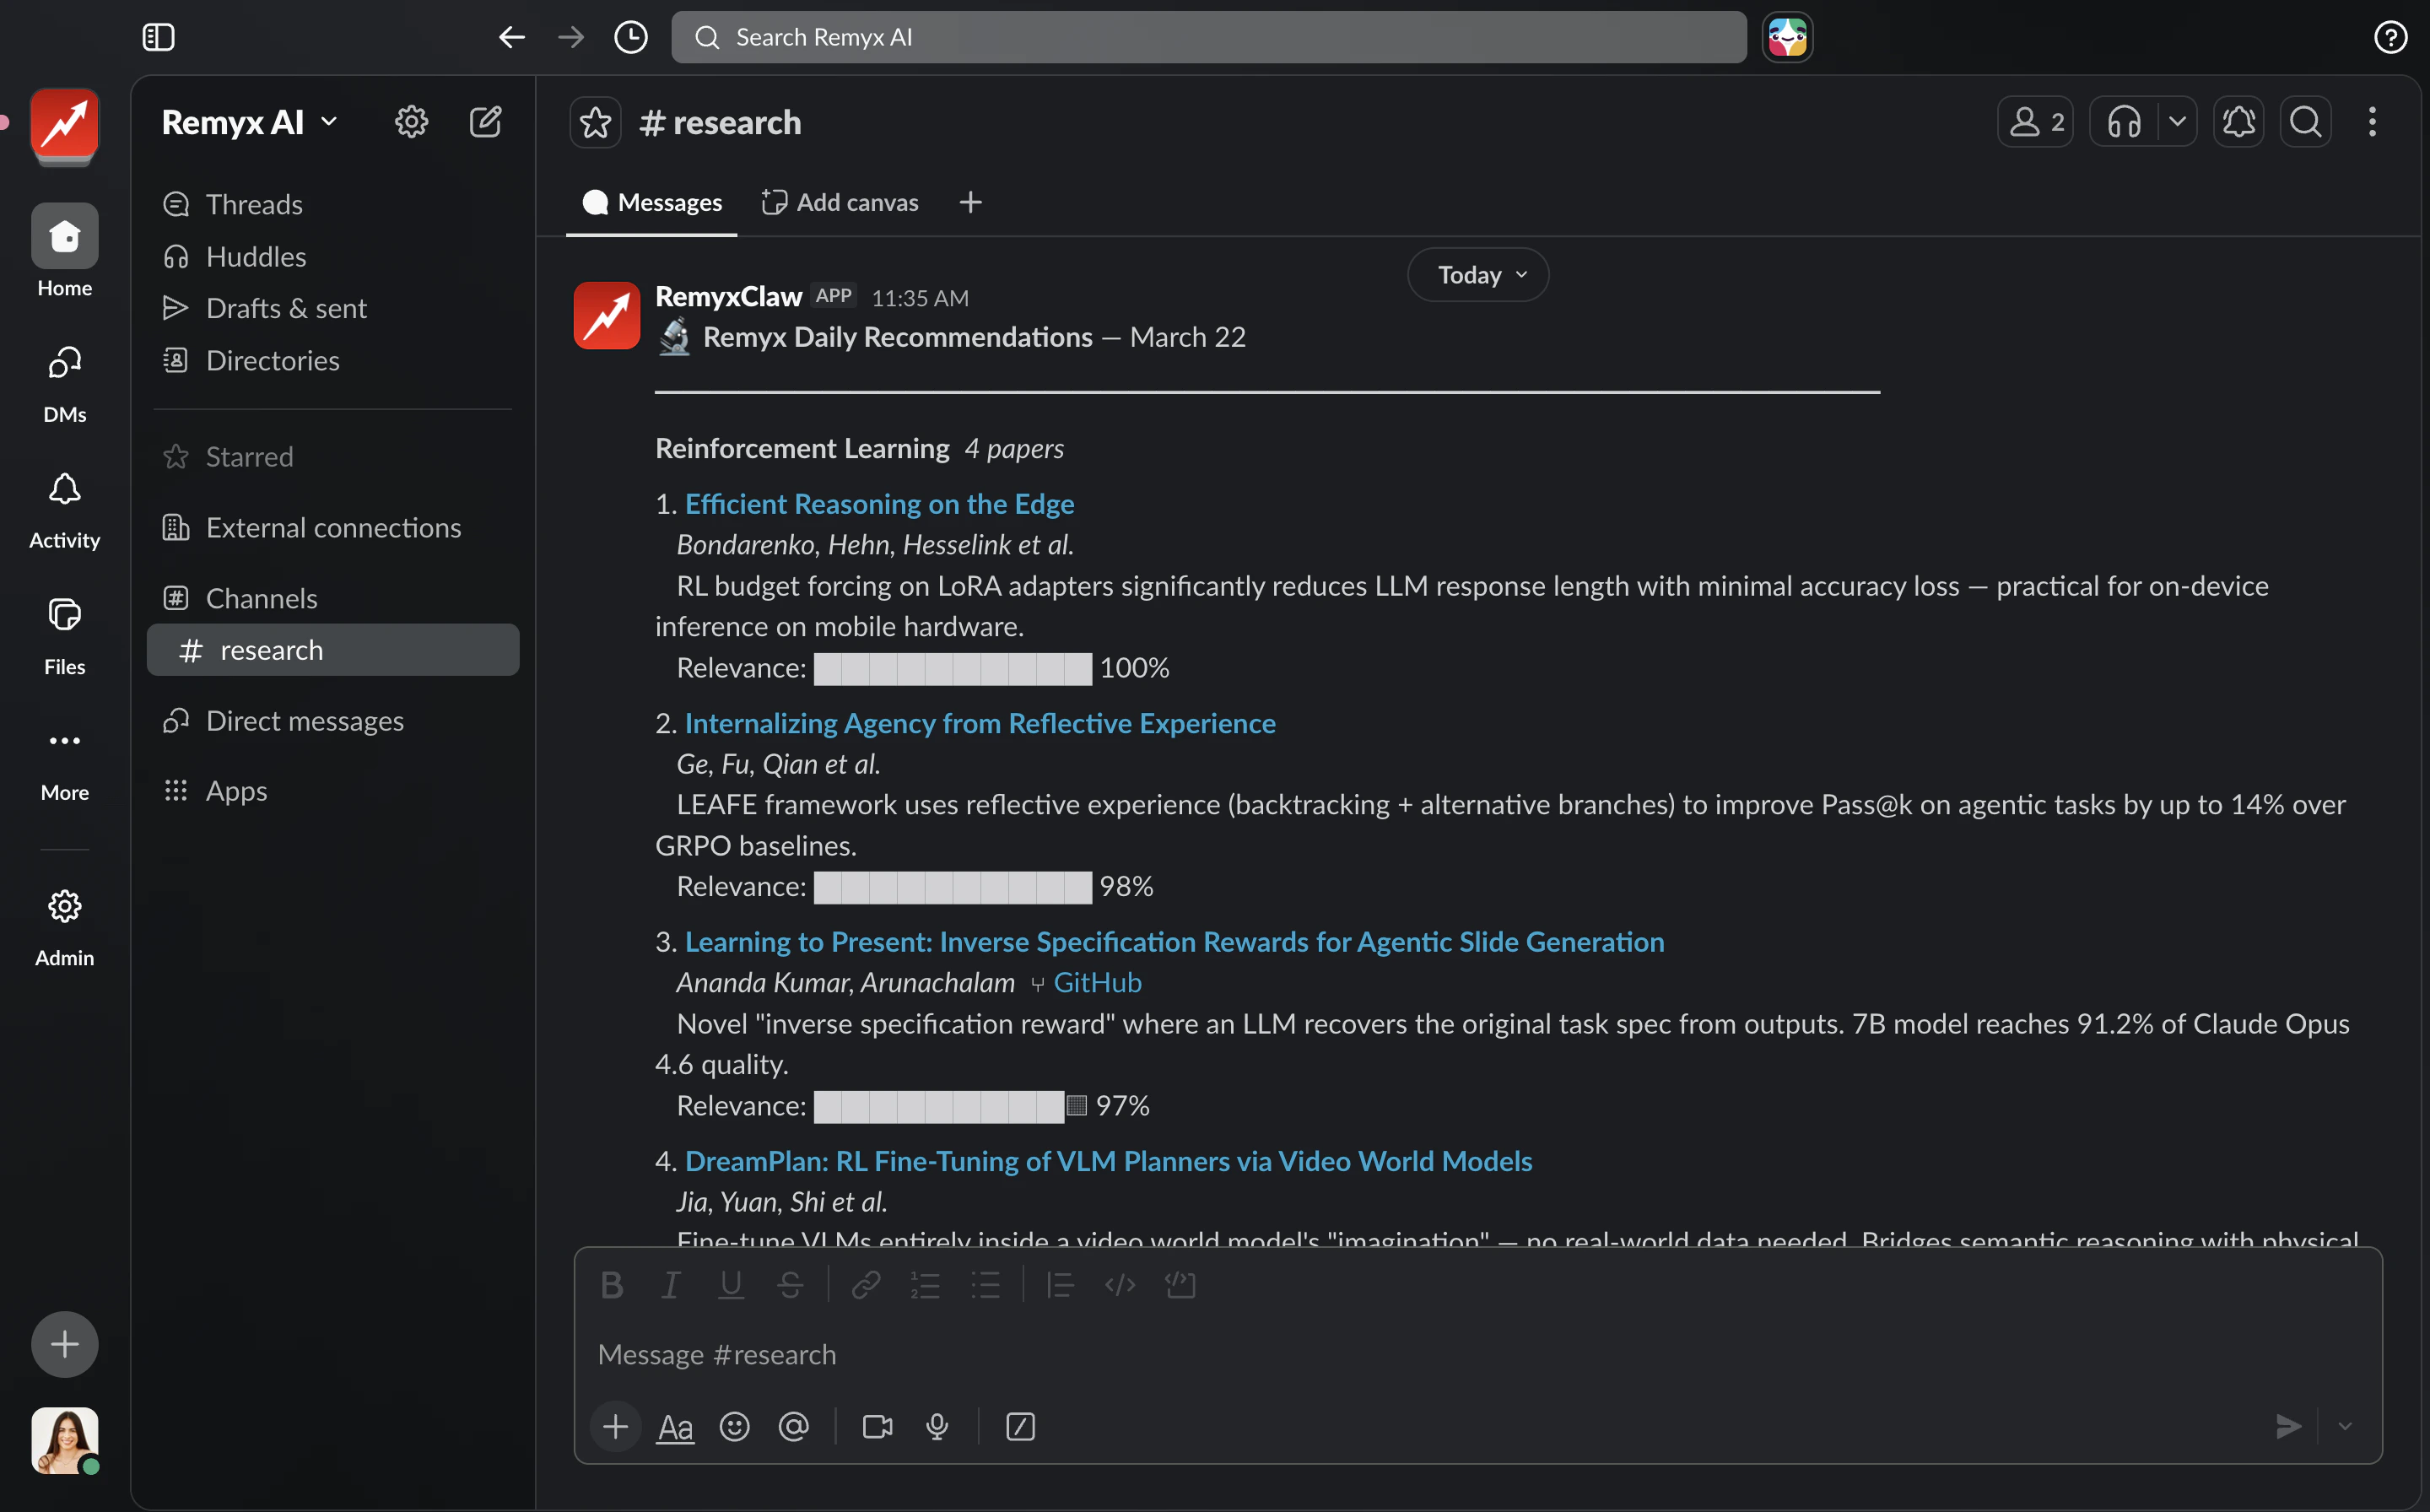The image size is (2430, 1512).
Task: Open the Remyx AI workspace menu
Action: (x=248, y=121)
